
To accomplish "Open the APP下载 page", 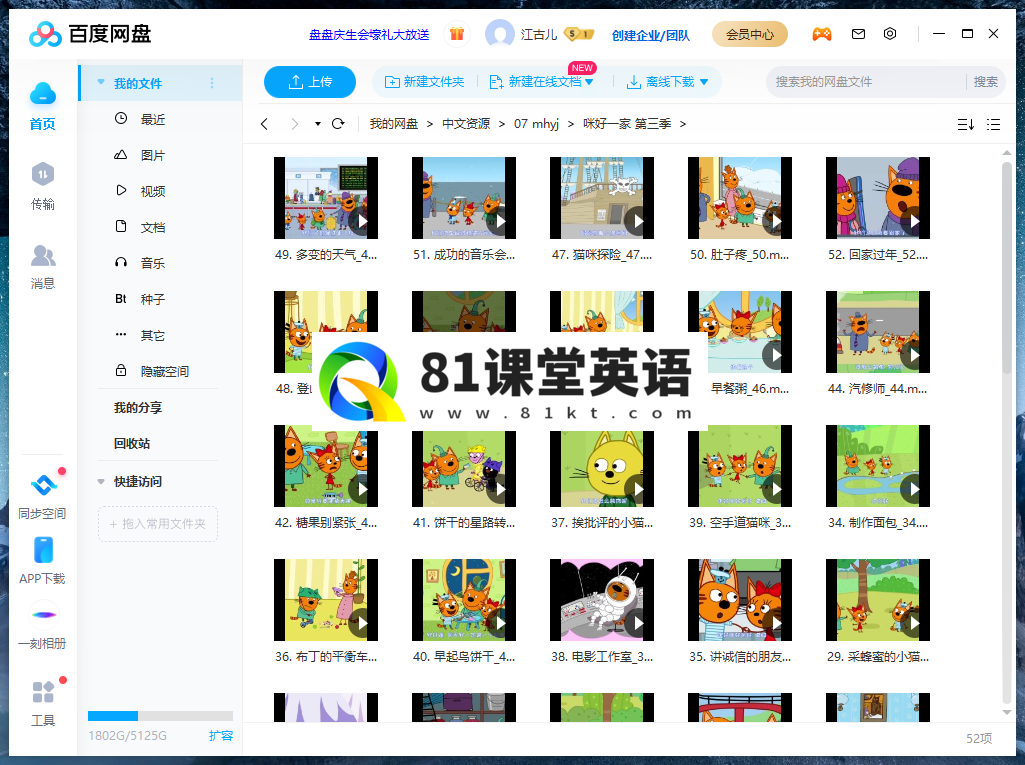I will [x=42, y=561].
